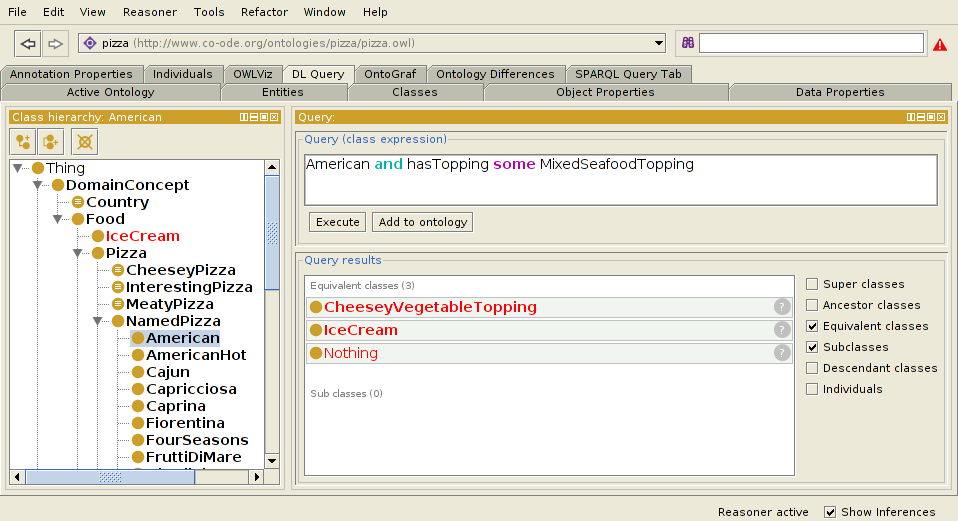Switch to the Entities tab
Image resolution: width=958 pixels, height=521 pixels.
[x=282, y=92]
